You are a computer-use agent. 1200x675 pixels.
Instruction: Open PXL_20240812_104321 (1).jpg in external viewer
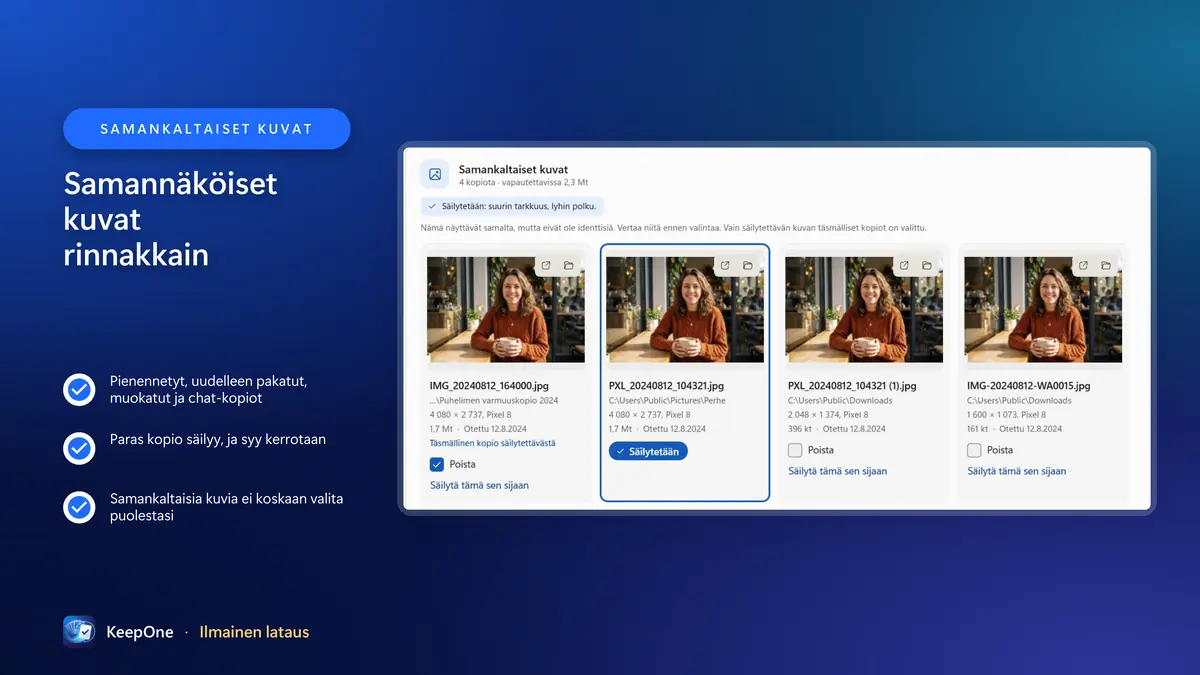click(x=904, y=265)
